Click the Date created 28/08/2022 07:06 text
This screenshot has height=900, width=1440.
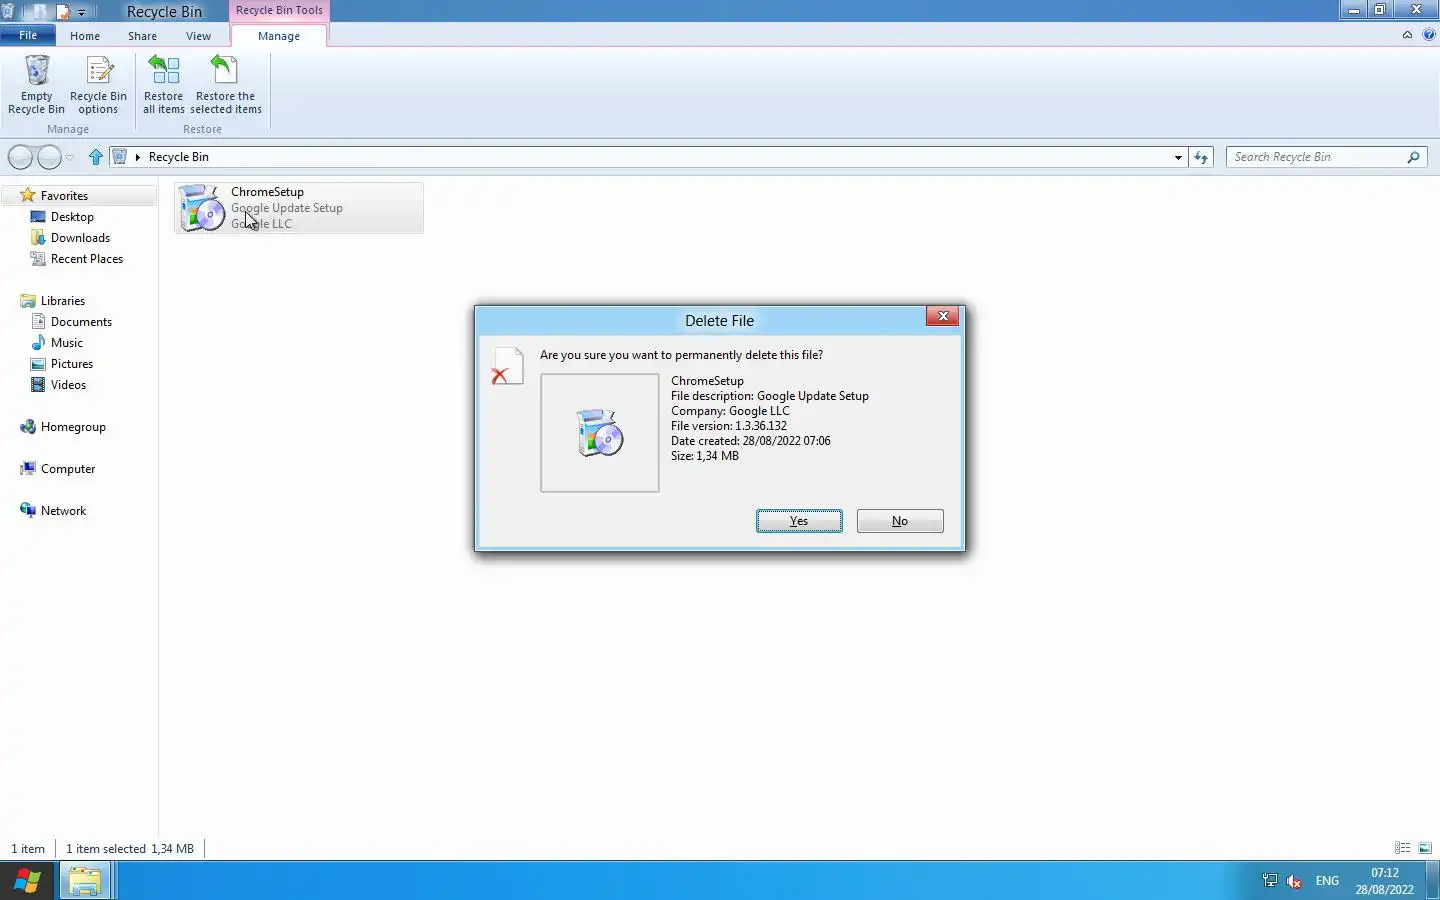click(x=751, y=441)
